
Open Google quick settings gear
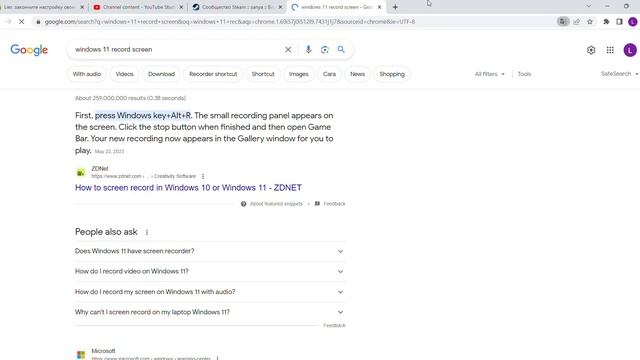tap(591, 50)
